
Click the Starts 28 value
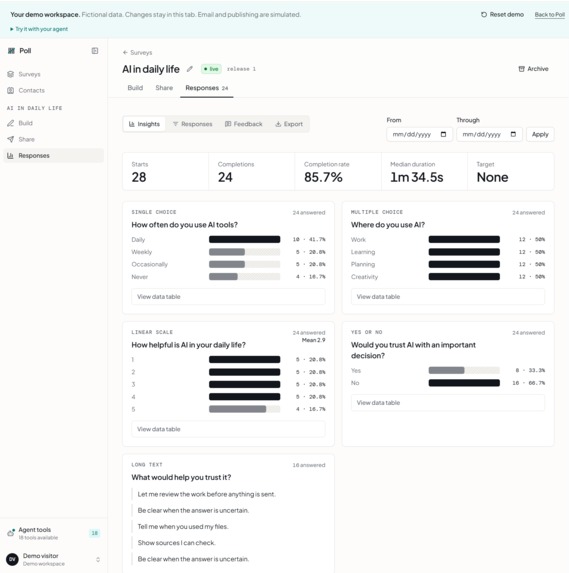[139, 177]
